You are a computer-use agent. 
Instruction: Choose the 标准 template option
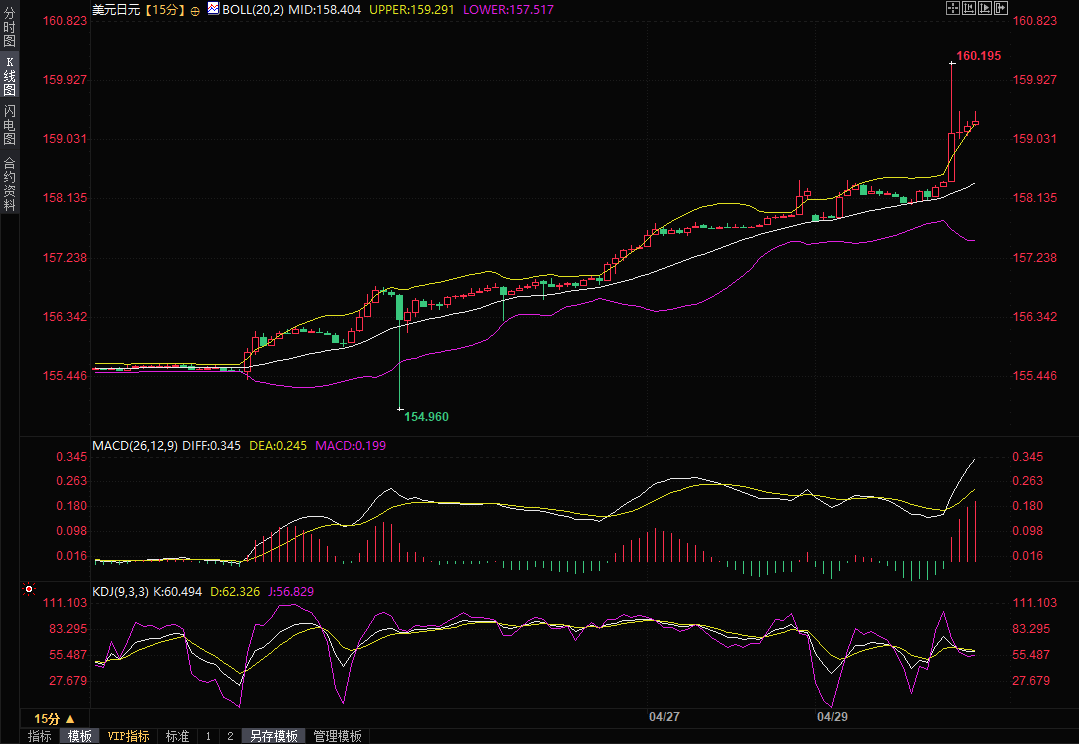coord(177,736)
